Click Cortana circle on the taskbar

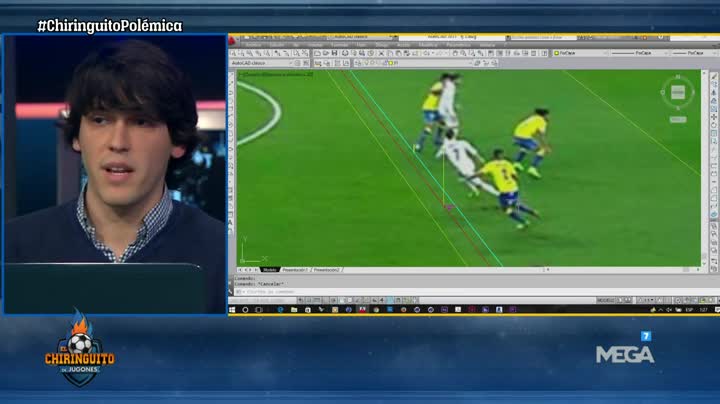tap(245, 310)
